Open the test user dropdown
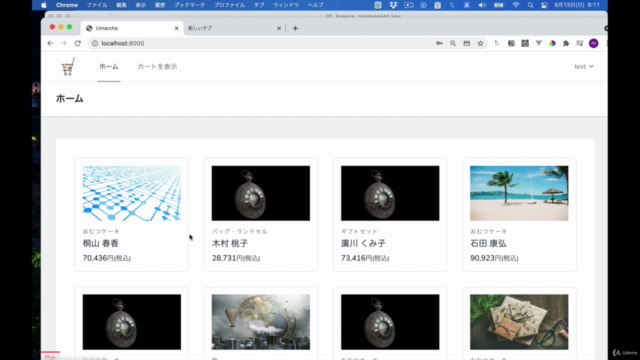 (584, 67)
